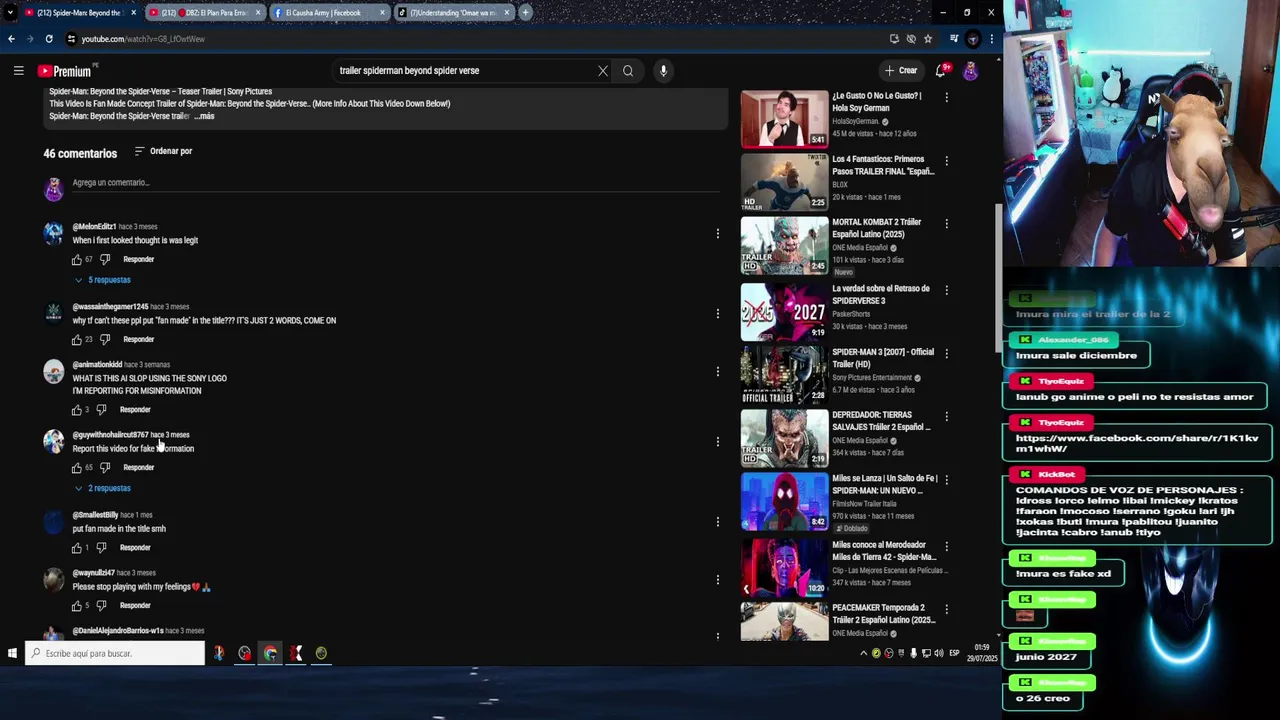Open menu for MORTAL KOMBAT 2 Tráiler video
The image size is (1280, 720).
[x=946, y=224]
